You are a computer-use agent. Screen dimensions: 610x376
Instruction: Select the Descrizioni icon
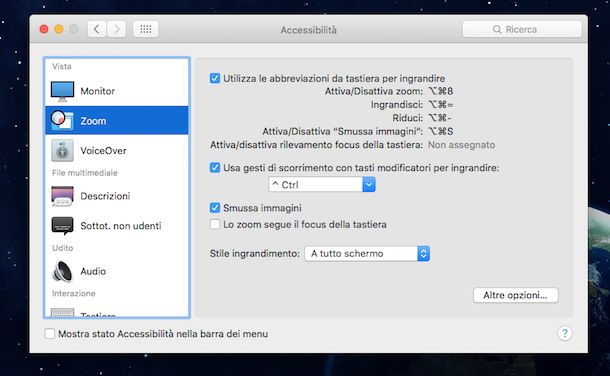pyautogui.click(x=62, y=196)
